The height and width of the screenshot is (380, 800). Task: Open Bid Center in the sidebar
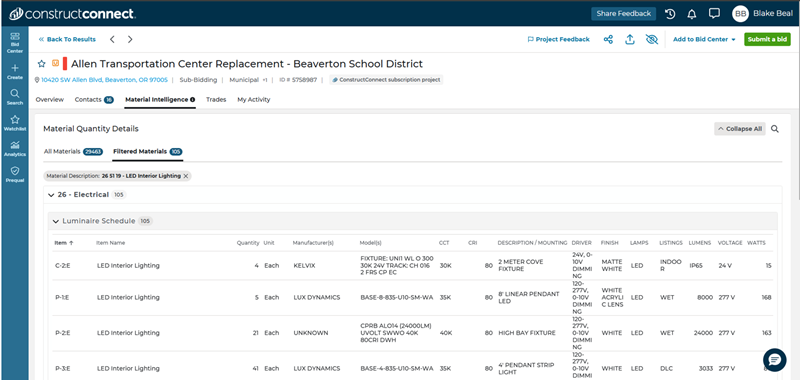point(15,42)
